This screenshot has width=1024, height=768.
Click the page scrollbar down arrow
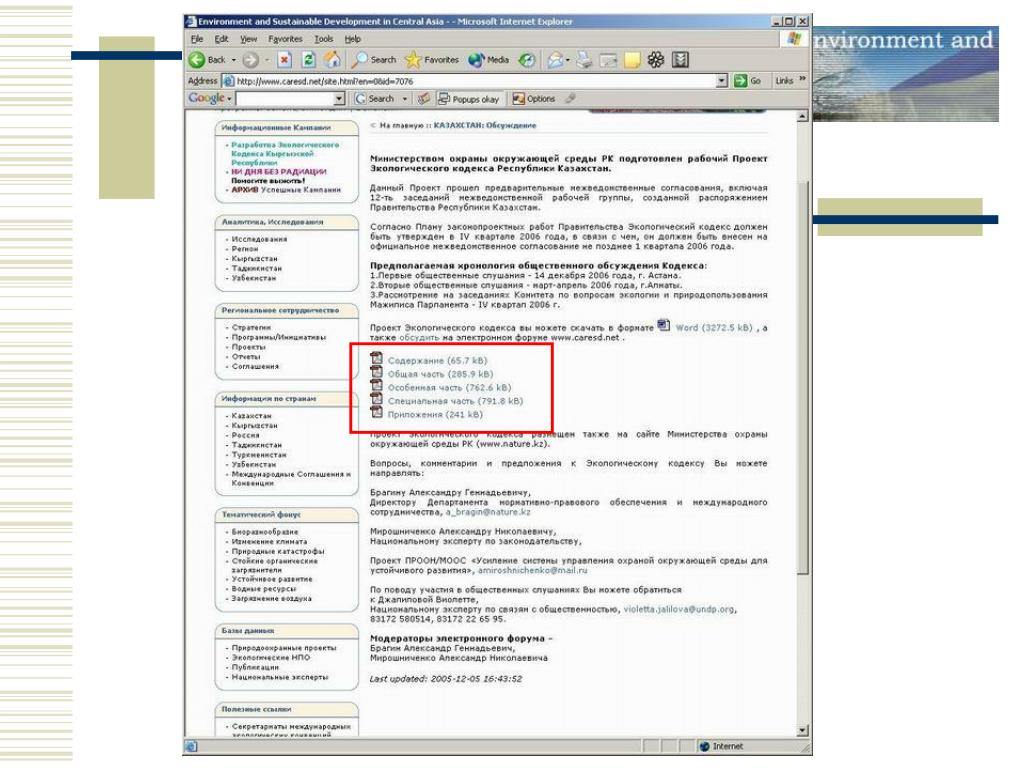[803, 731]
